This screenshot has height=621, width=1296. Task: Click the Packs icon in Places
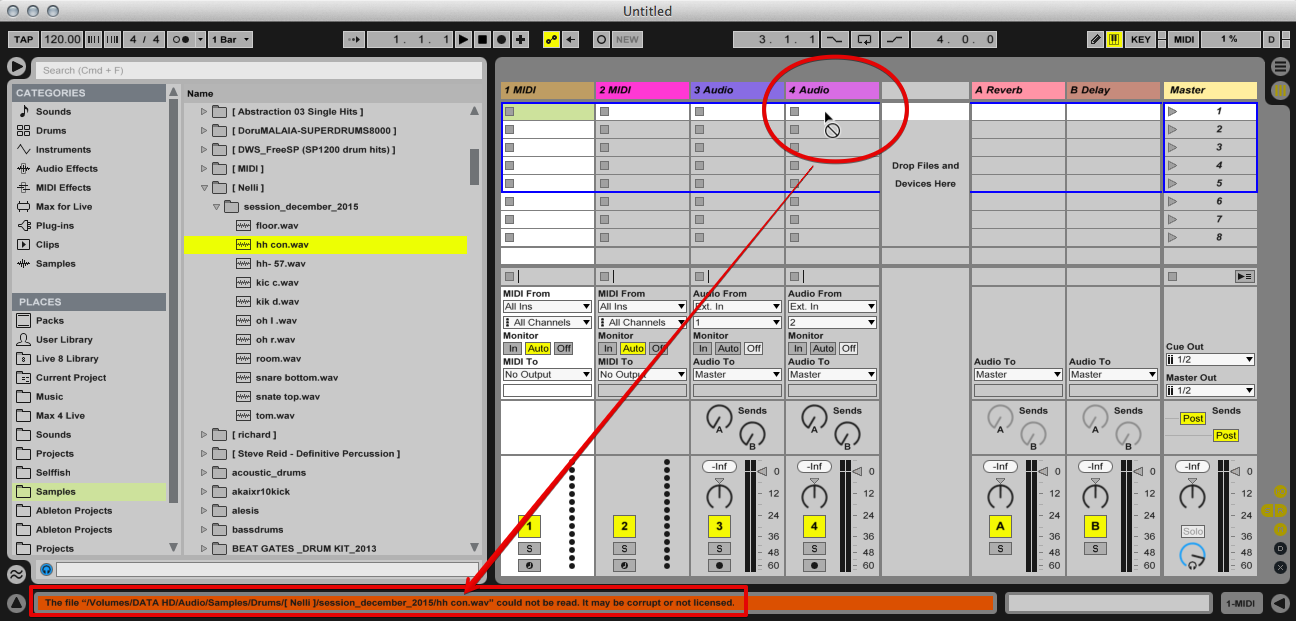coord(23,321)
